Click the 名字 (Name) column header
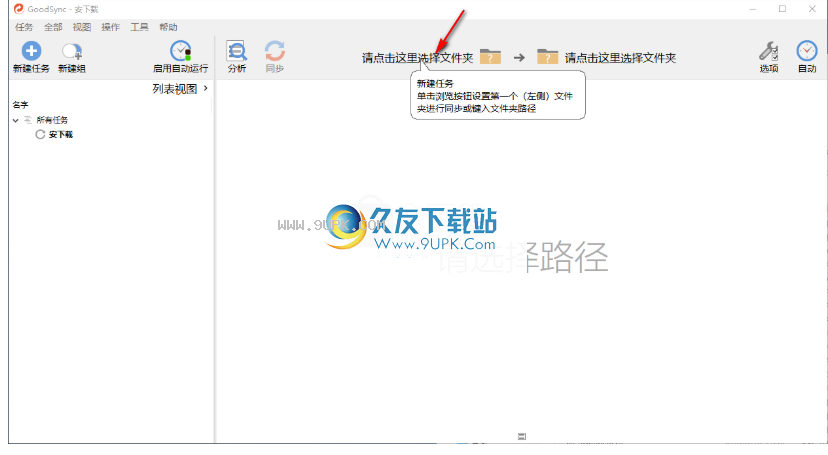828x455 pixels. [x=21, y=105]
